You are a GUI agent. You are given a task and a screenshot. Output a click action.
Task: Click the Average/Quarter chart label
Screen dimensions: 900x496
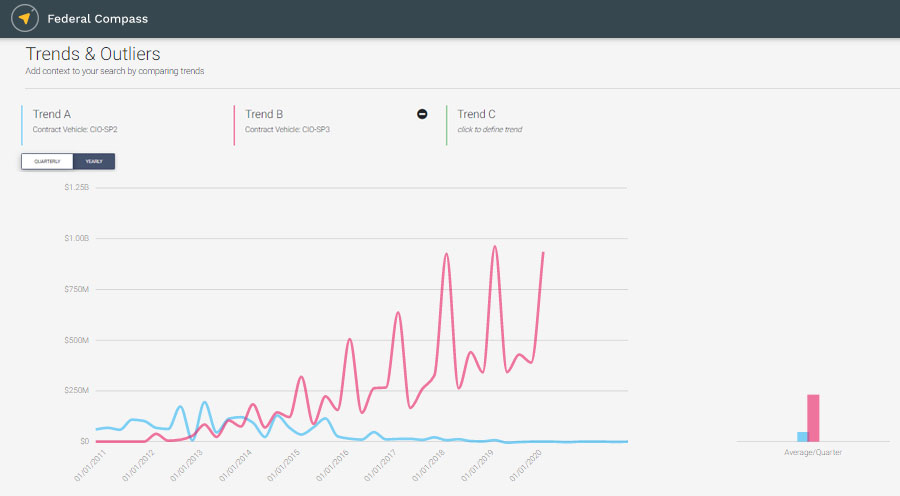click(812, 453)
